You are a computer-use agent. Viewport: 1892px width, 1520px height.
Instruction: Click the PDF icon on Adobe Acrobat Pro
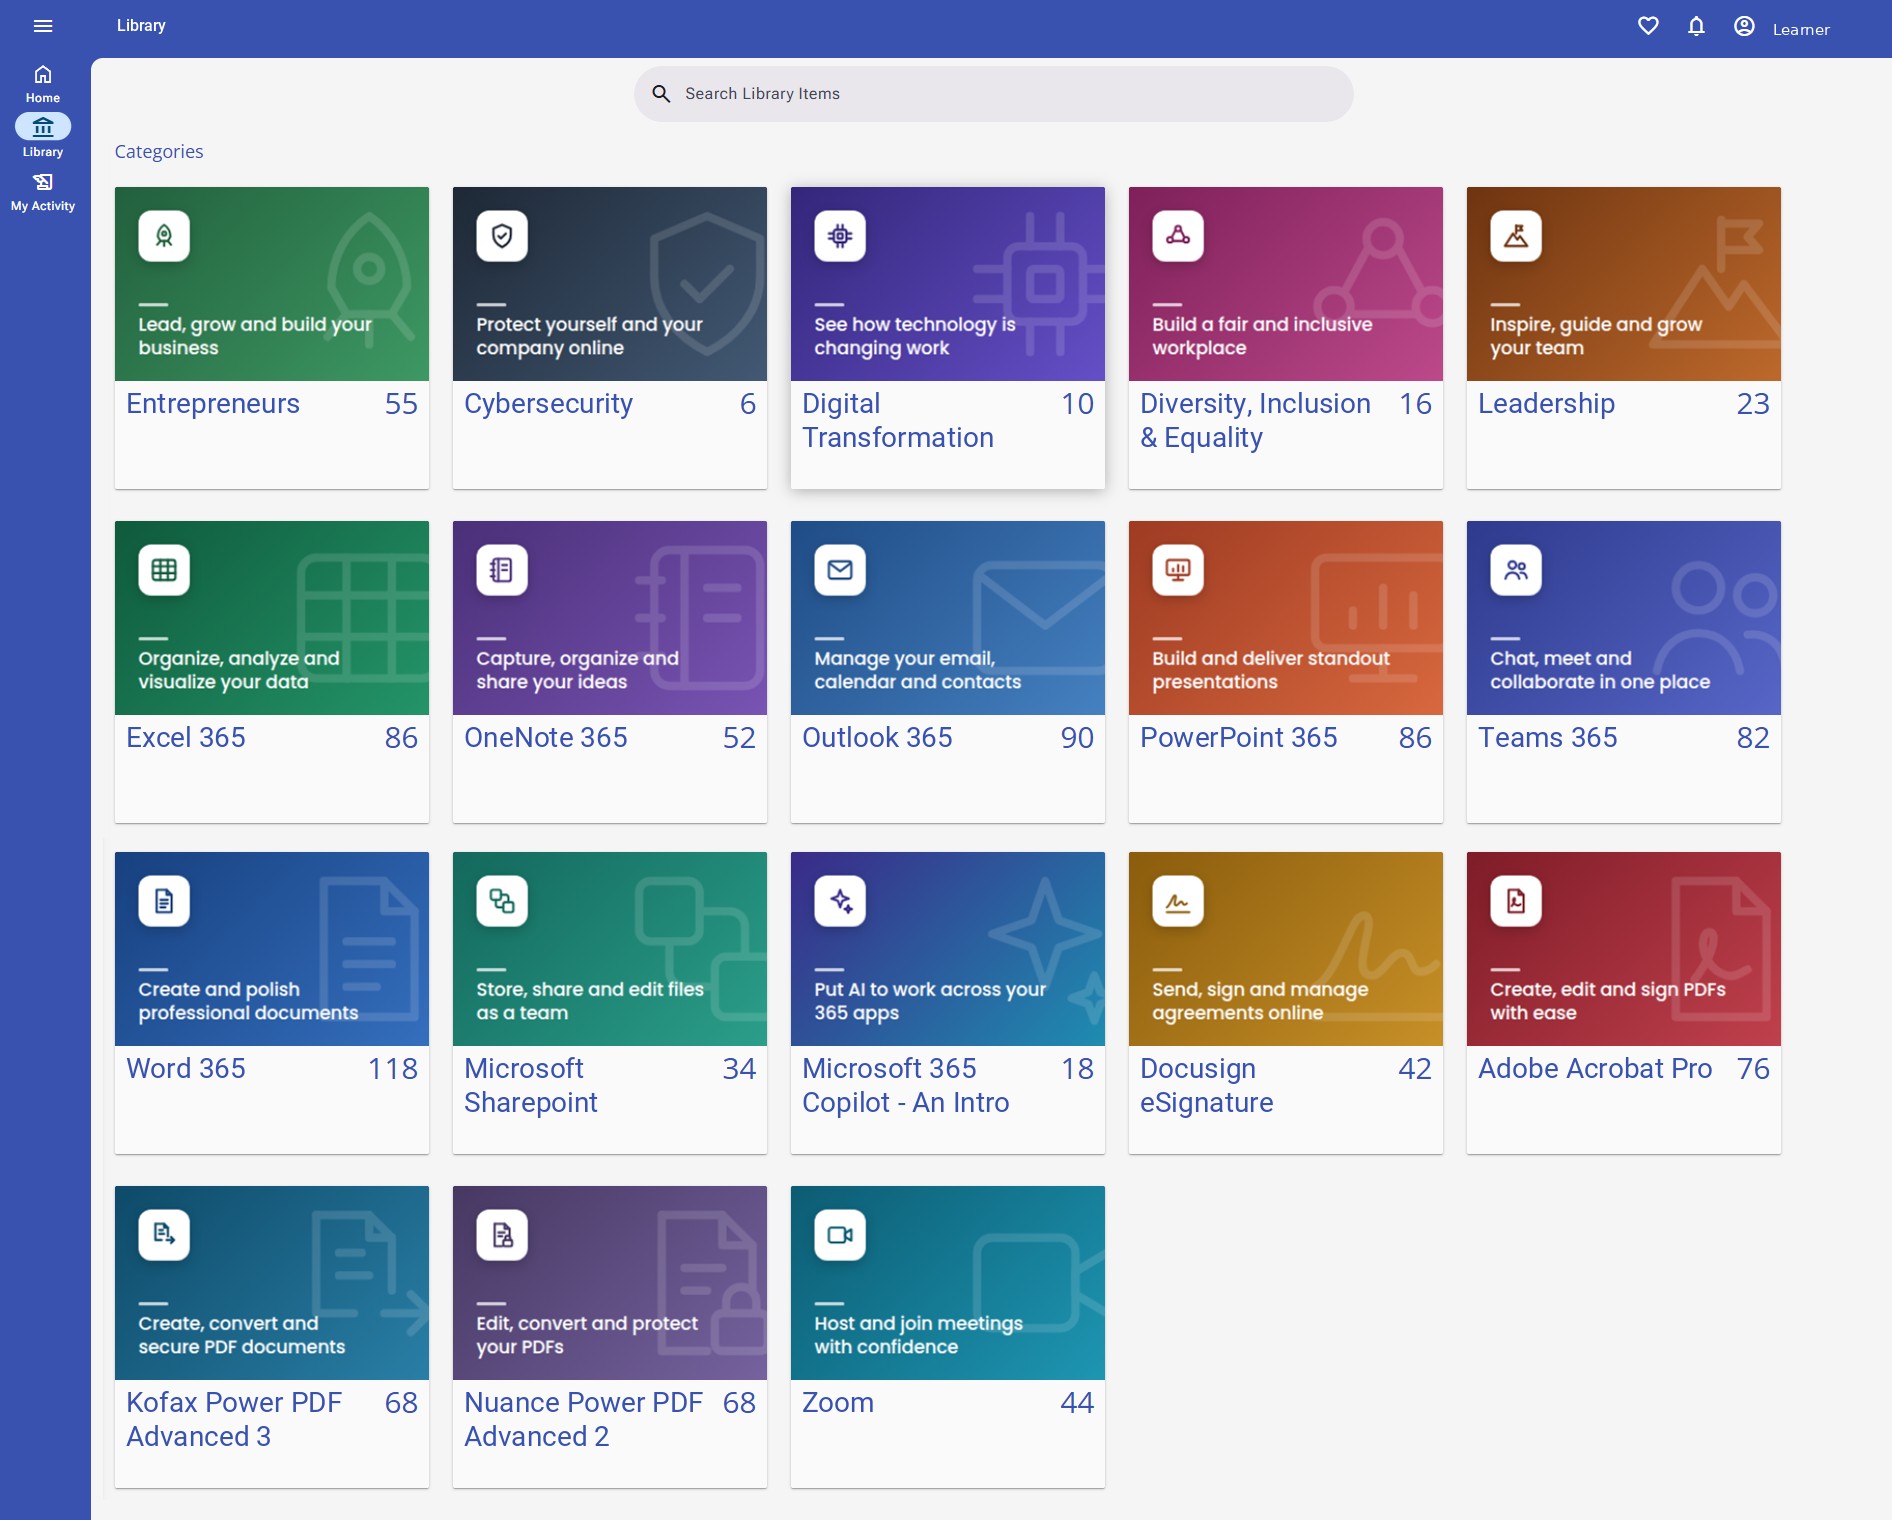pyautogui.click(x=1516, y=901)
